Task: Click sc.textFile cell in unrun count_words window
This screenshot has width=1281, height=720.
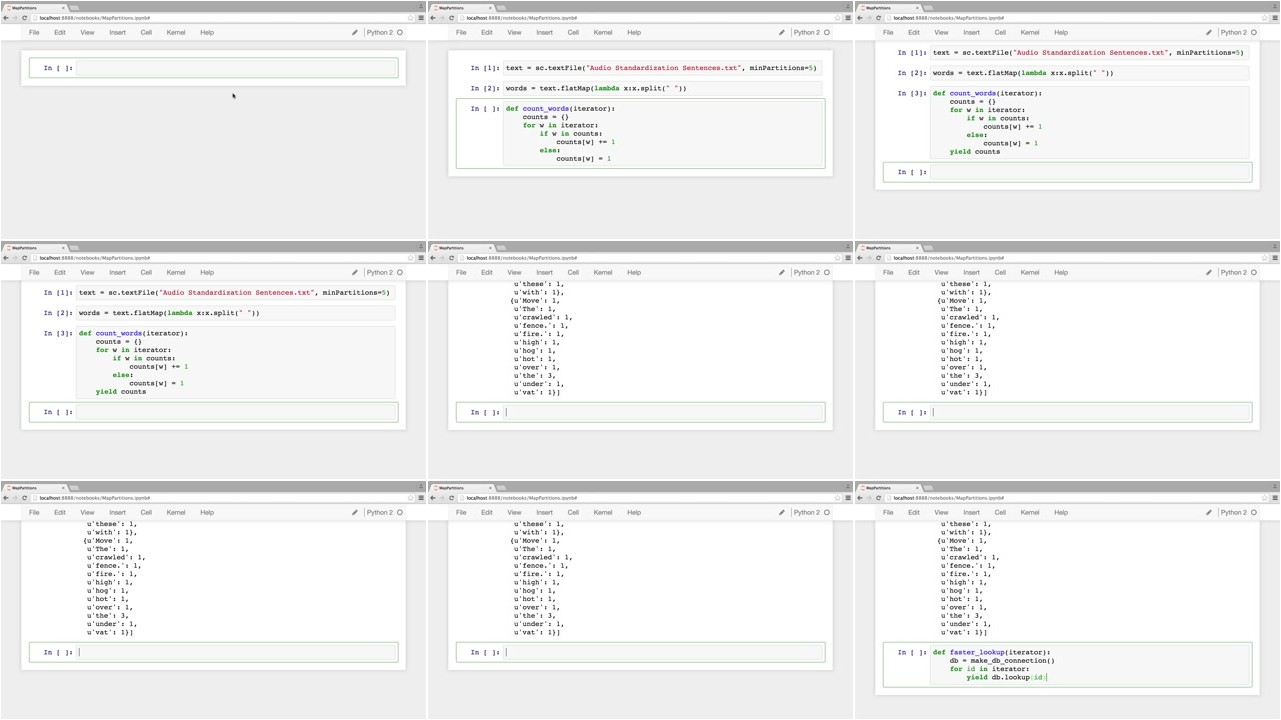Action: click(662, 68)
